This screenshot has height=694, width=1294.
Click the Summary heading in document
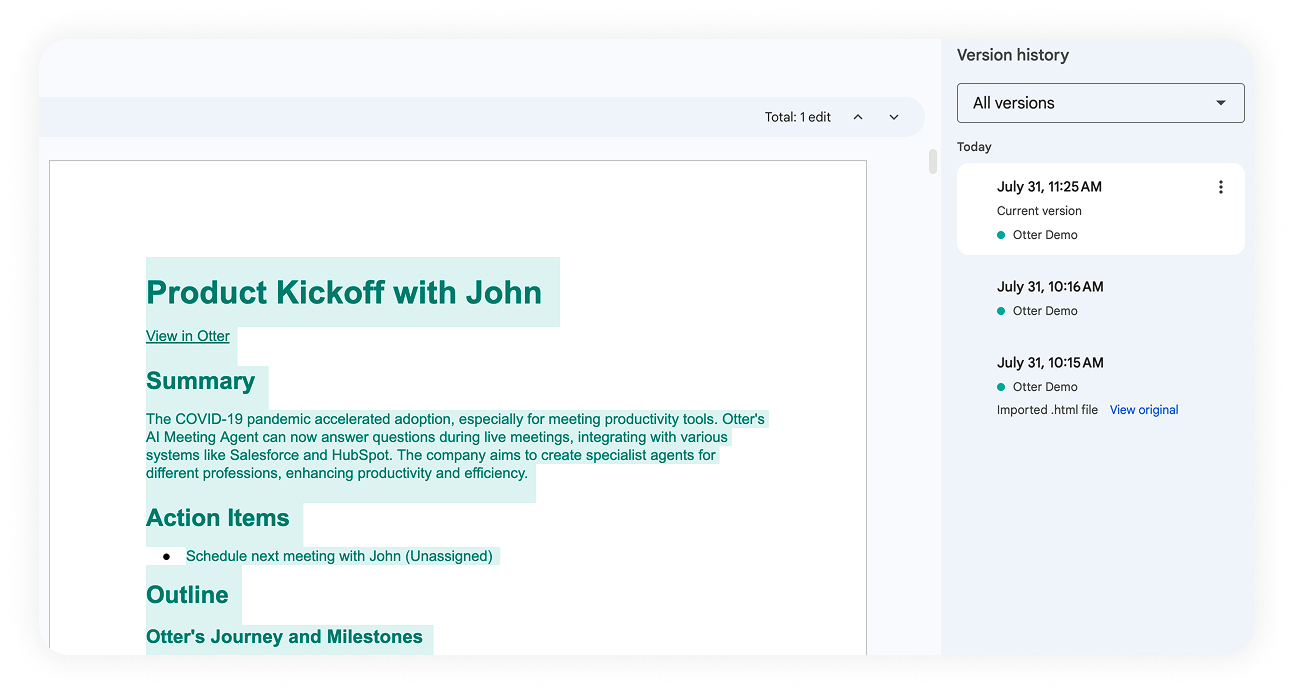tap(200, 381)
